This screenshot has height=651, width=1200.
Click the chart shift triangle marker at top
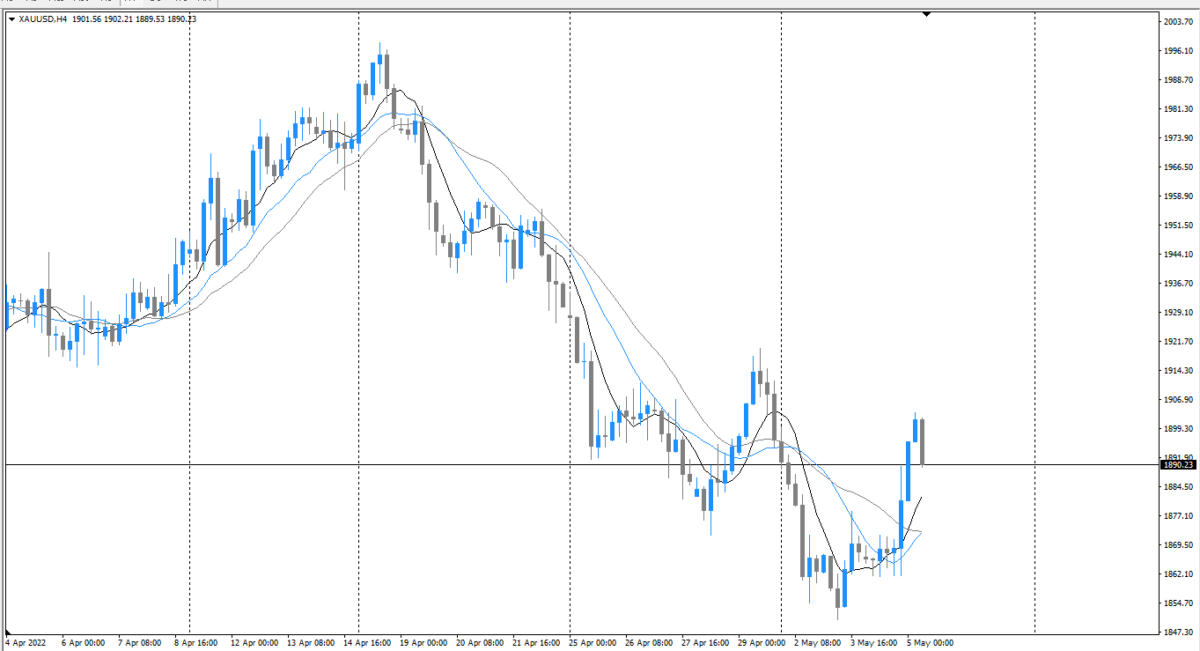(x=926, y=14)
